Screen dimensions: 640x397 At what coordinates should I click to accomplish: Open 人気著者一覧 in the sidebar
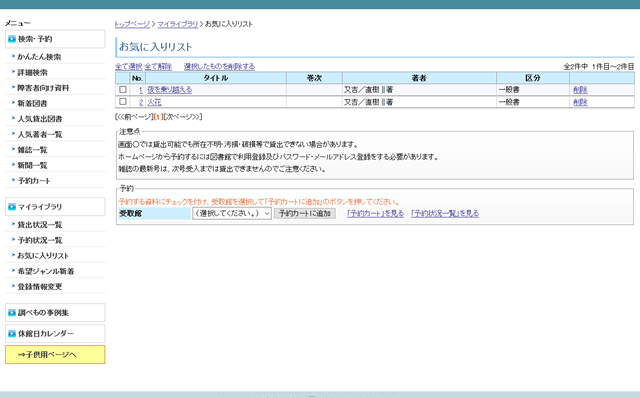click(x=40, y=134)
